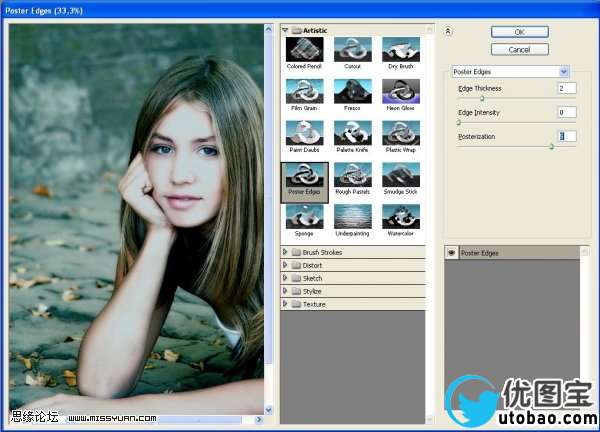Screen dimensions: 600x432
Task: Collapse the filter gallery thumbnails panel
Action: click(448, 31)
